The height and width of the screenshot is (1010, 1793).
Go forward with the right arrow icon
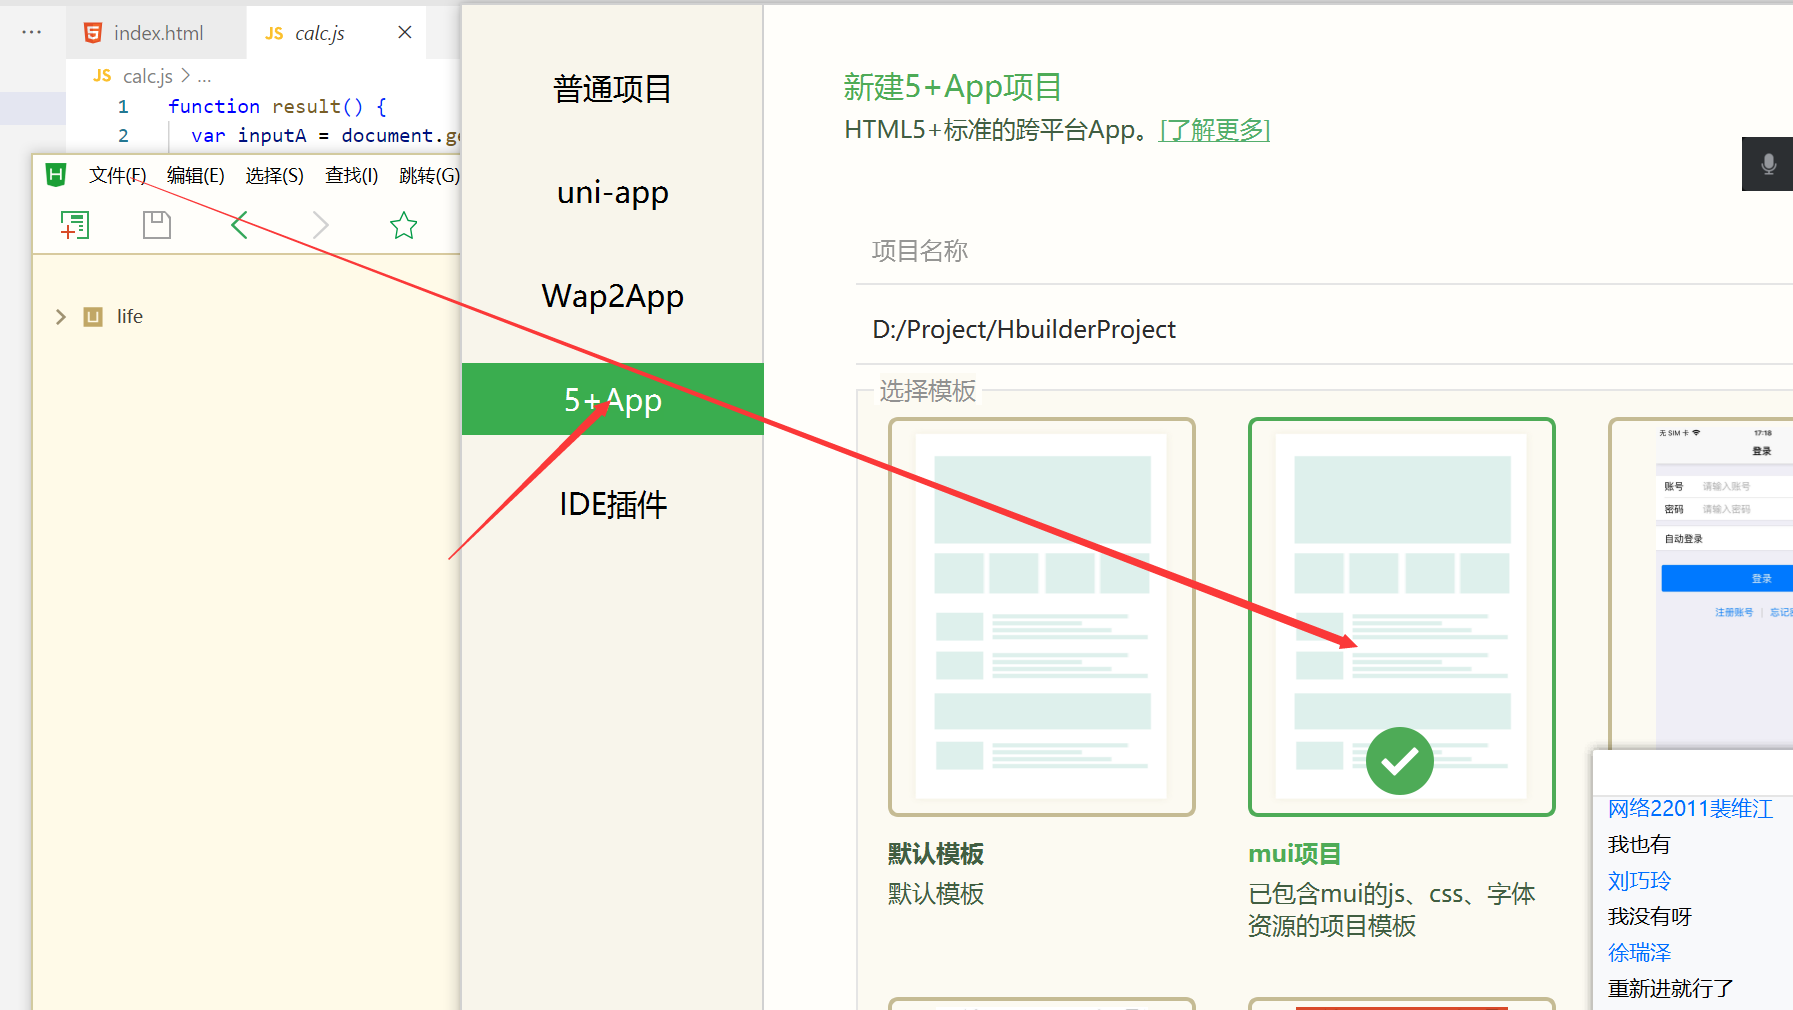(x=320, y=225)
